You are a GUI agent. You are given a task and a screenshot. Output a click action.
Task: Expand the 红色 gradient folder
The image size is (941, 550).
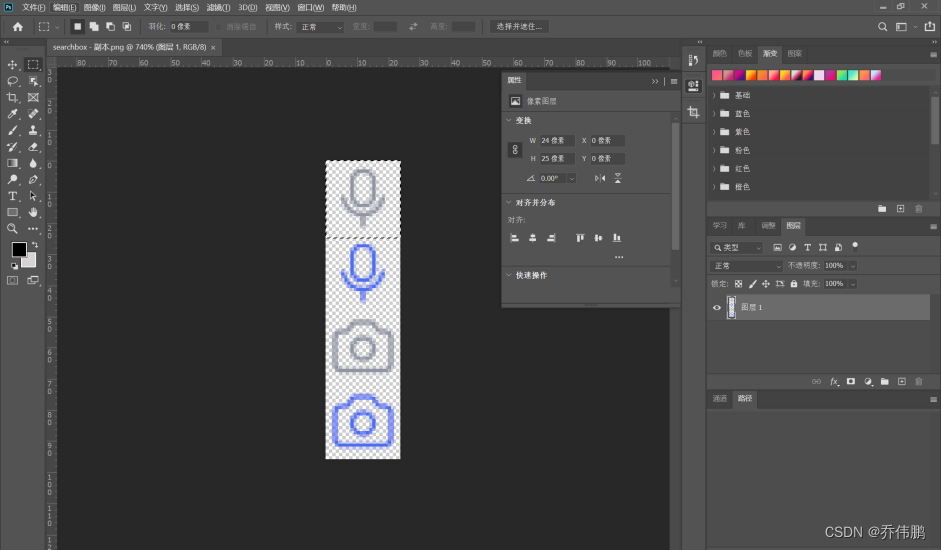[714, 169]
